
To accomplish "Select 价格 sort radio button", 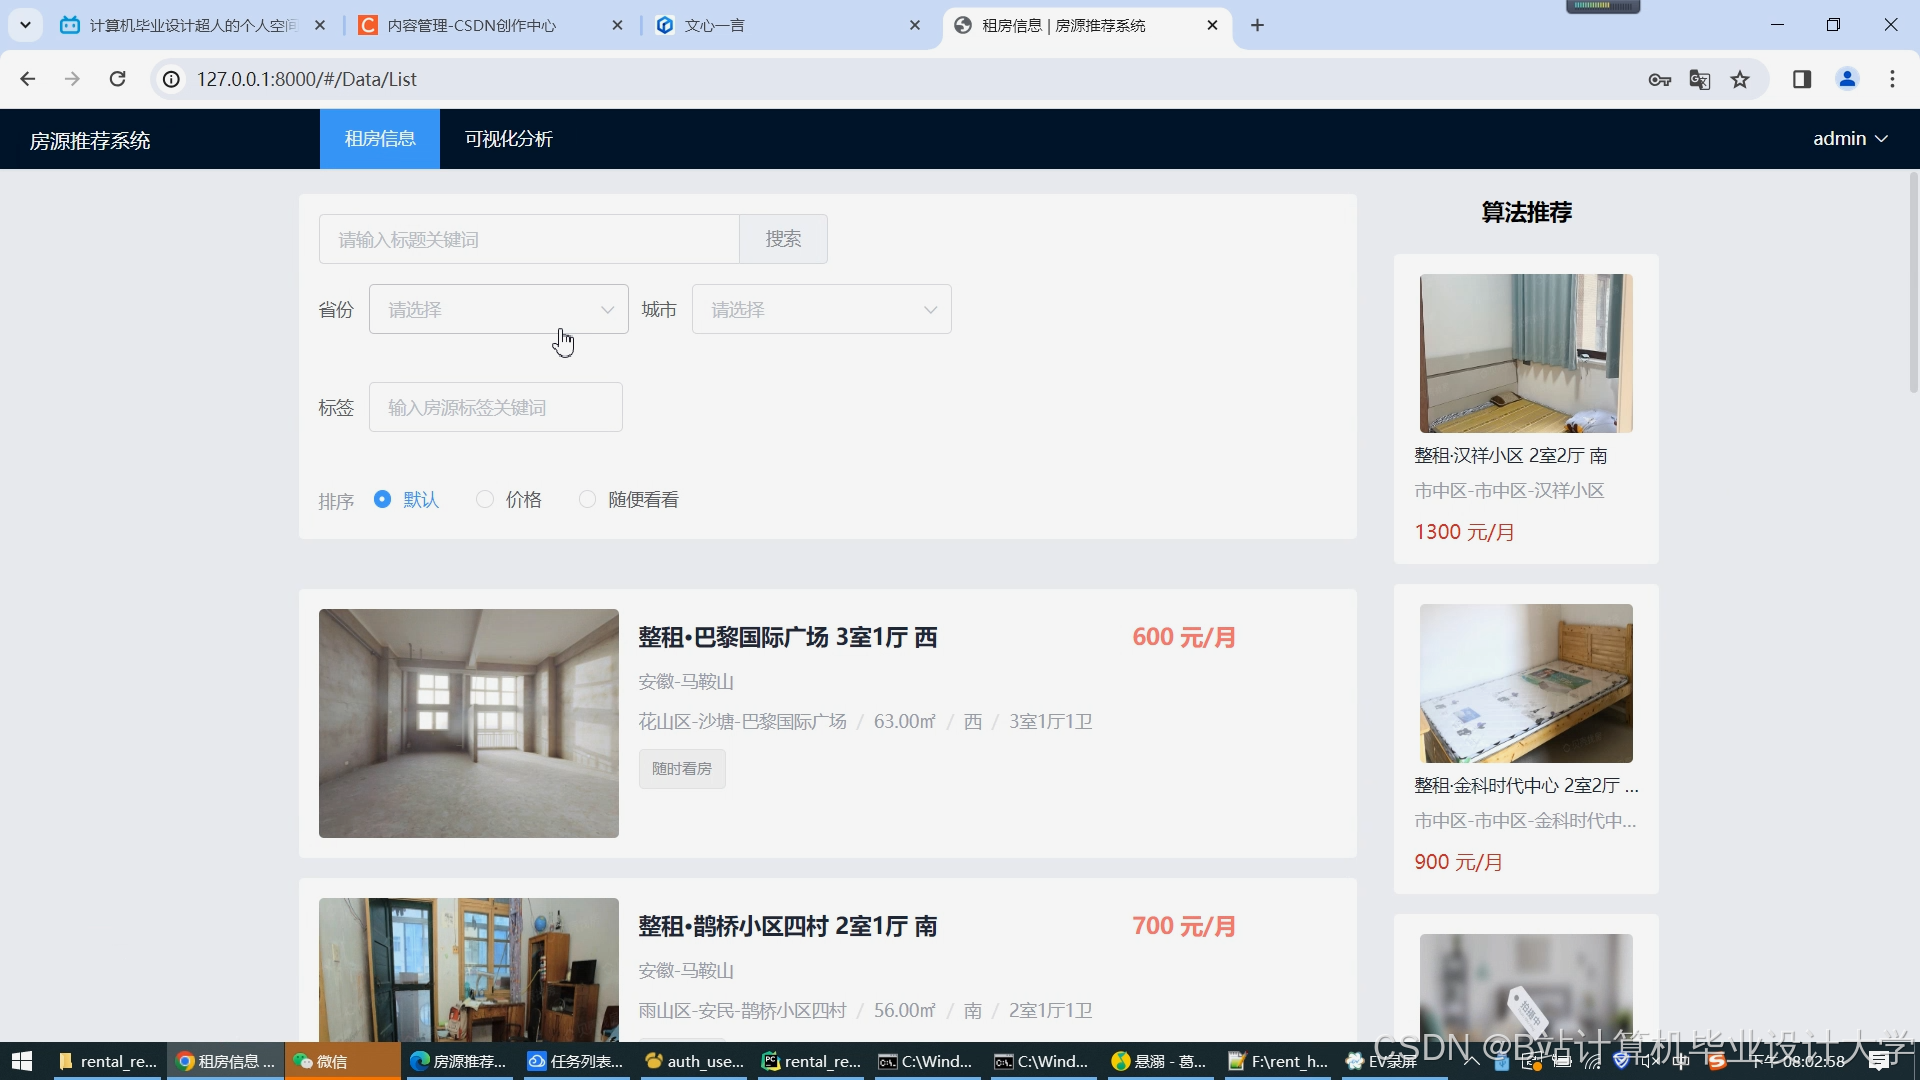I will pyautogui.click(x=485, y=499).
